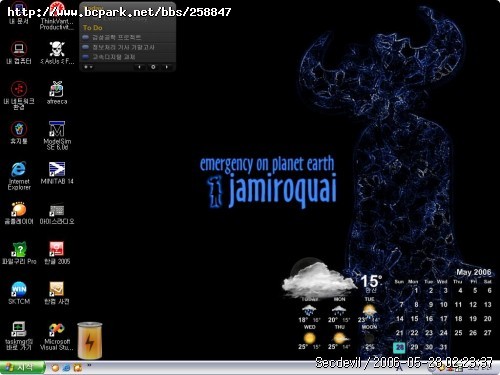This screenshot has height=375, width=500.
Task: Launch blue Internet Explorer Quick Launch icon
Action: pos(67,368)
